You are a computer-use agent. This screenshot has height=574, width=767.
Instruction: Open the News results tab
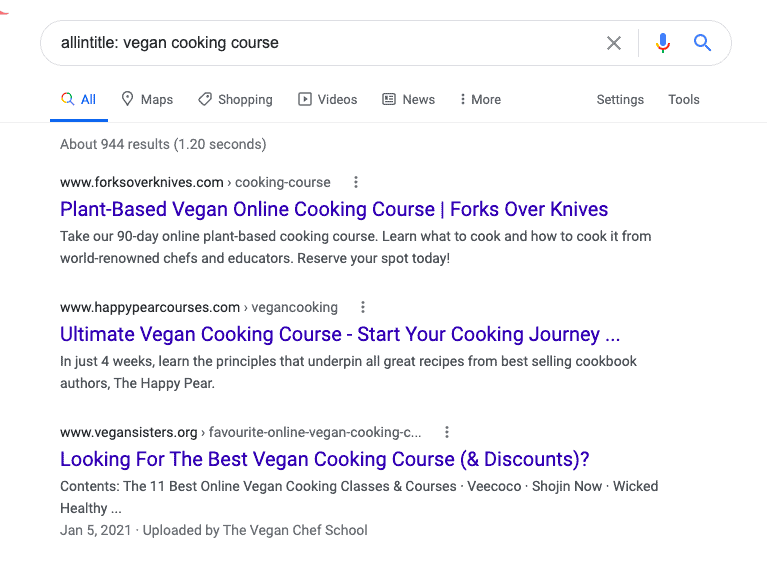(408, 99)
